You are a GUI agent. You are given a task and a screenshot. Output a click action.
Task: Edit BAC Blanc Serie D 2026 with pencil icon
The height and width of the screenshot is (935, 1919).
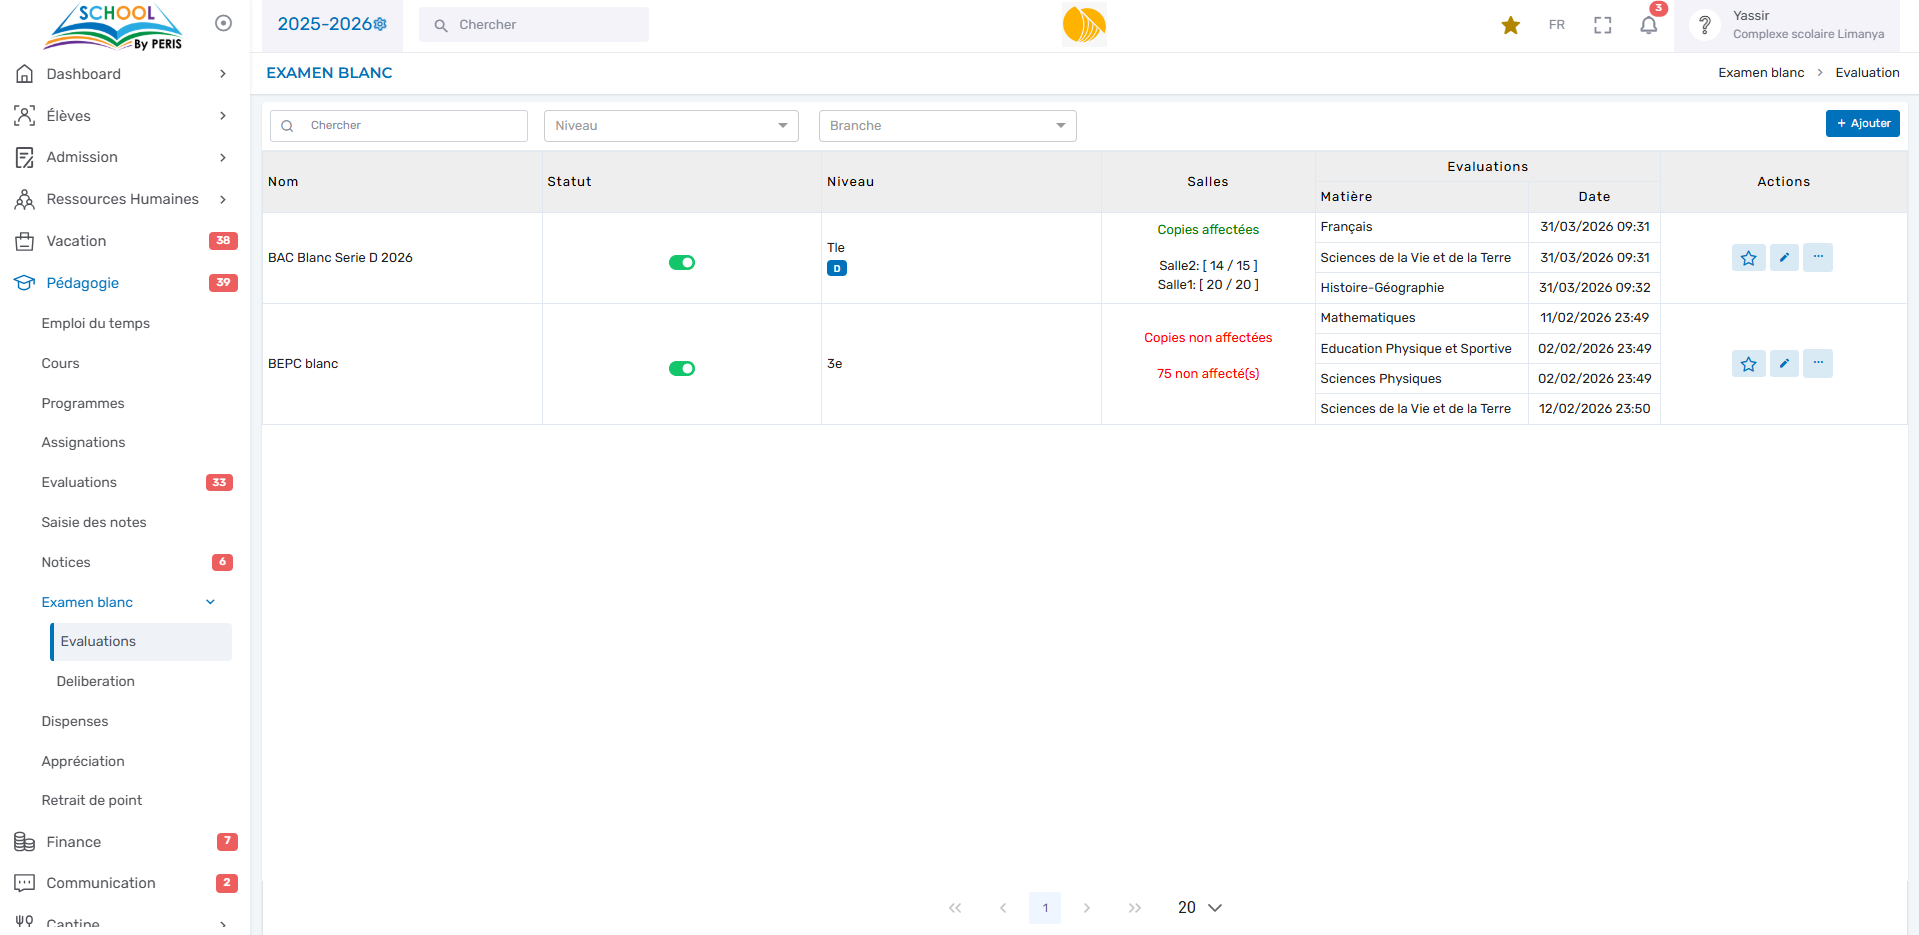1783,258
